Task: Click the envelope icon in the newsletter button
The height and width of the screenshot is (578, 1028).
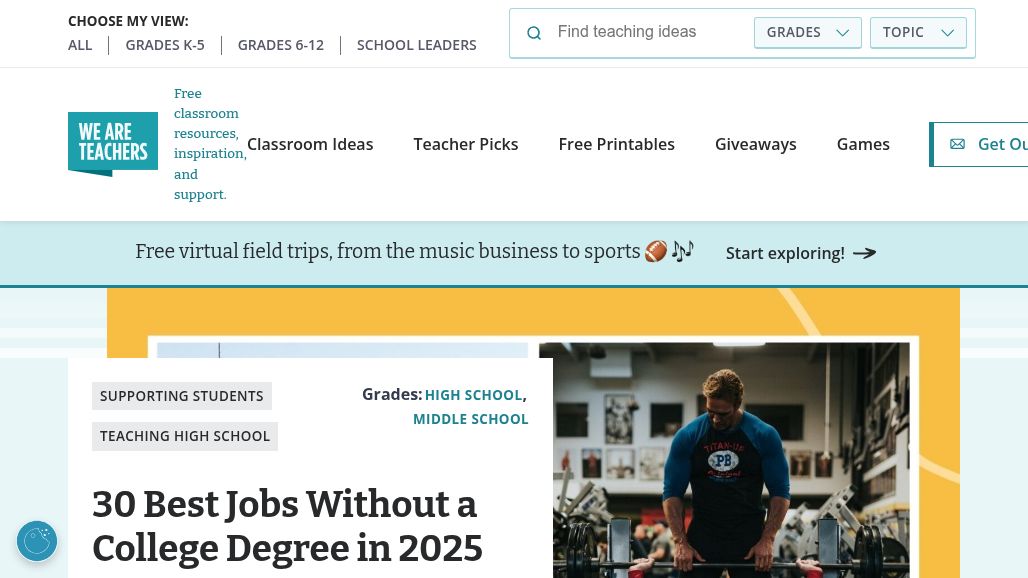Action: 957,144
